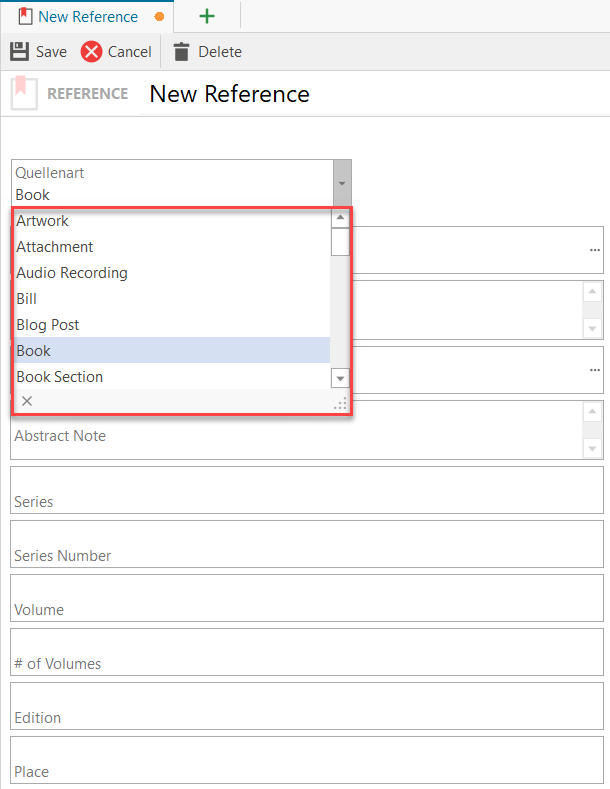The width and height of the screenshot is (610, 789).
Task: Click the dropdown list resize grip
Action: [x=340, y=403]
